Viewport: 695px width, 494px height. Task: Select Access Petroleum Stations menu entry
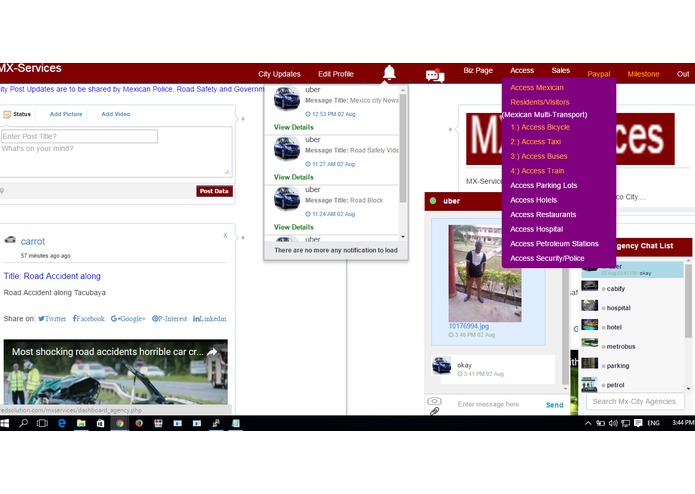pos(554,244)
